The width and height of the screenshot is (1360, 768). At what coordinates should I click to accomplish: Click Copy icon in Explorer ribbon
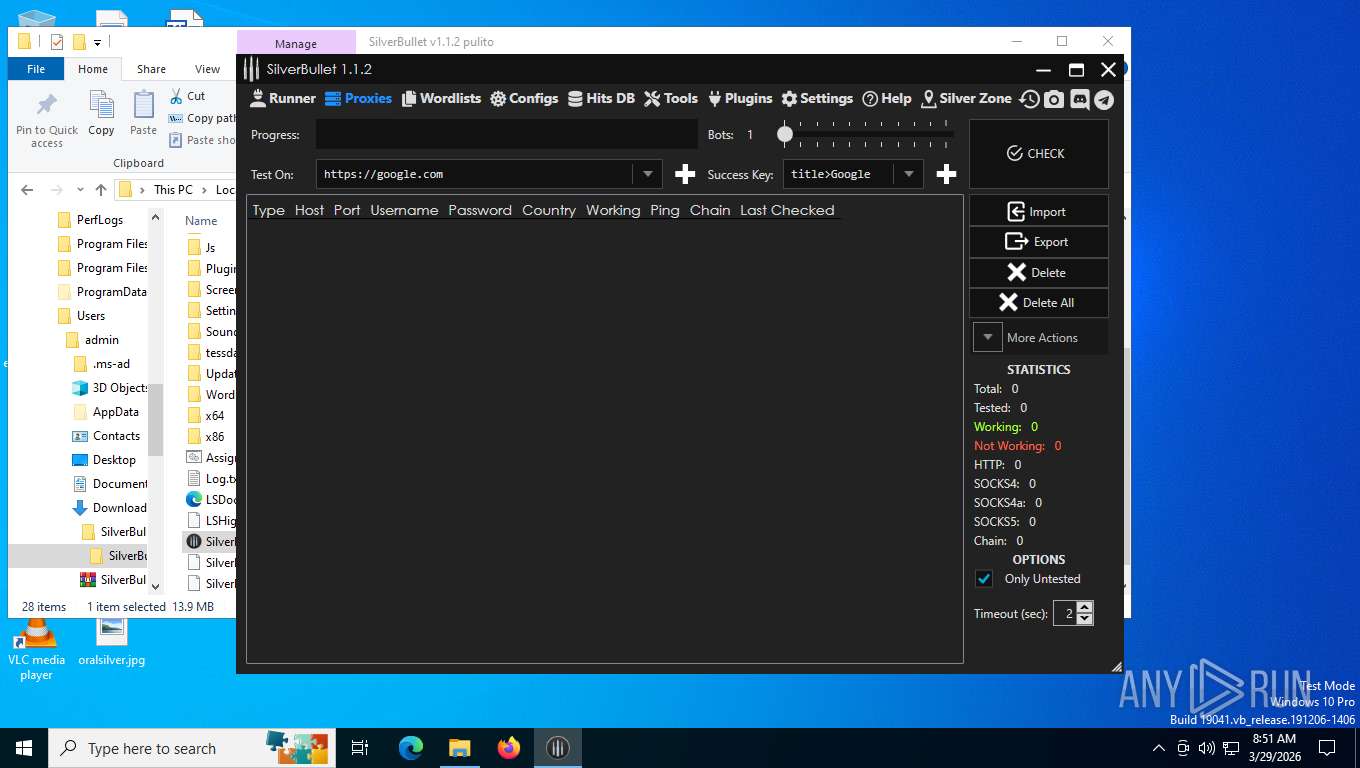(x=101, y=113)
